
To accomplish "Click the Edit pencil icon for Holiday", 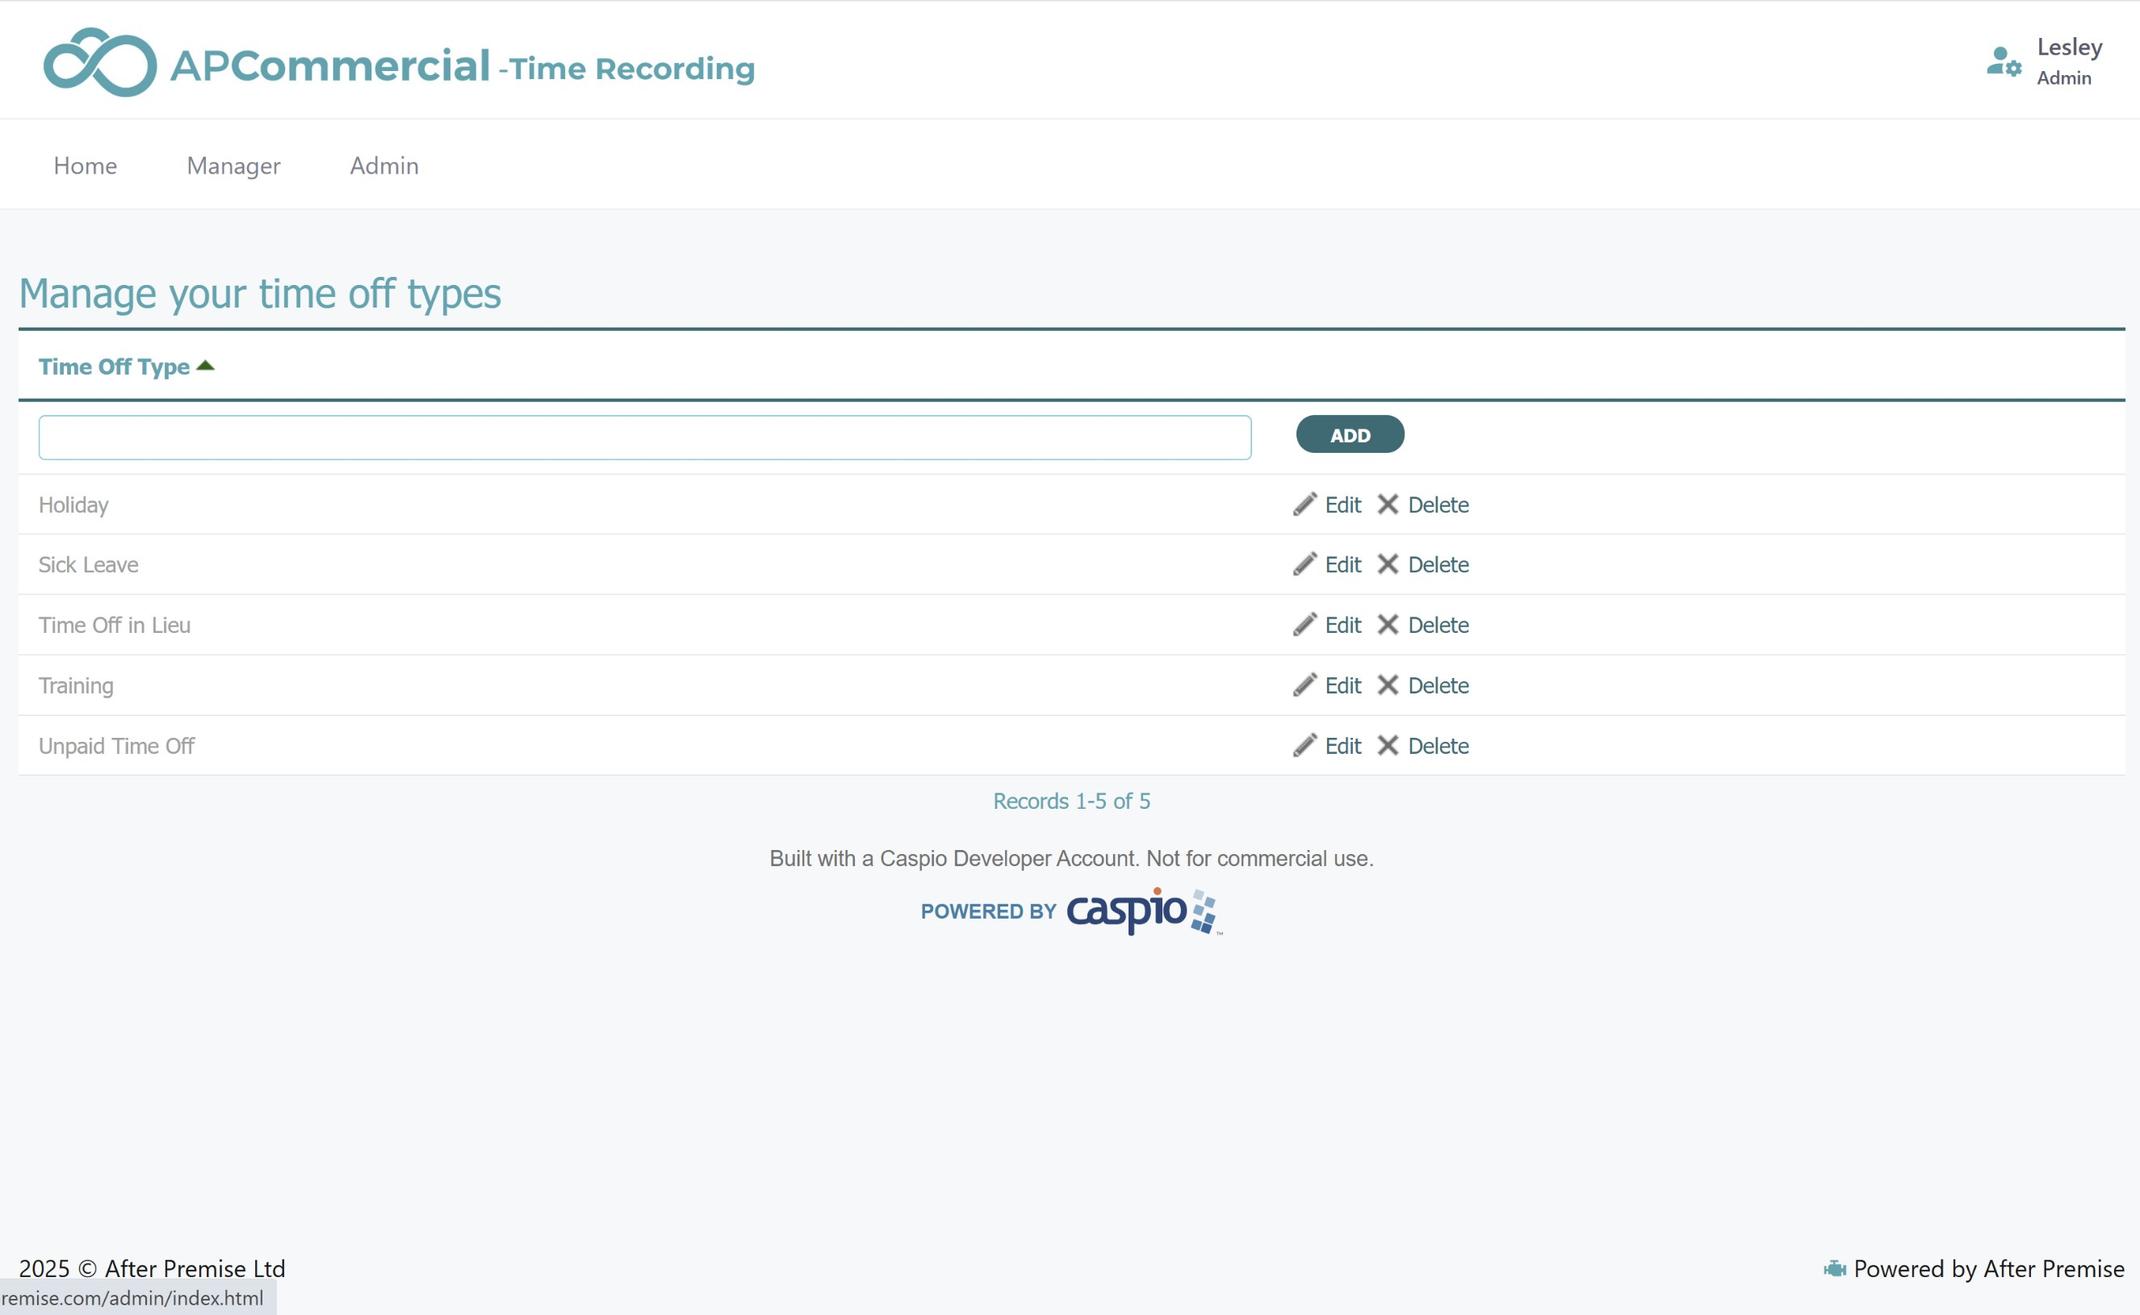I will [x=1303, y=505].
